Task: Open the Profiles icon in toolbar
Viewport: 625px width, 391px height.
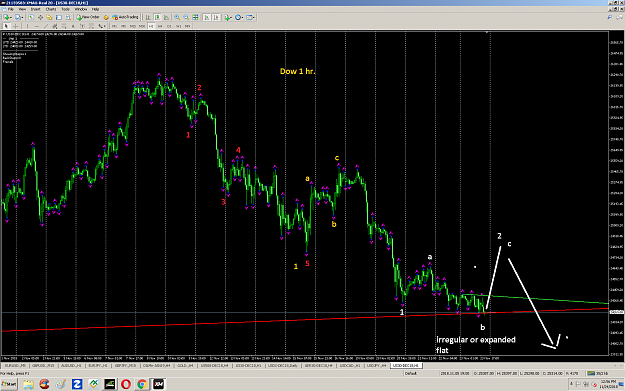Action: tap(18, 17)
